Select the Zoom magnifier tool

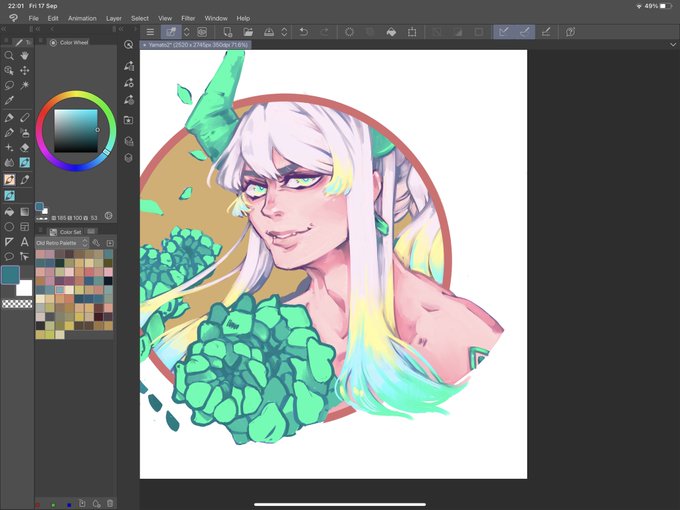tap(9, 56)
